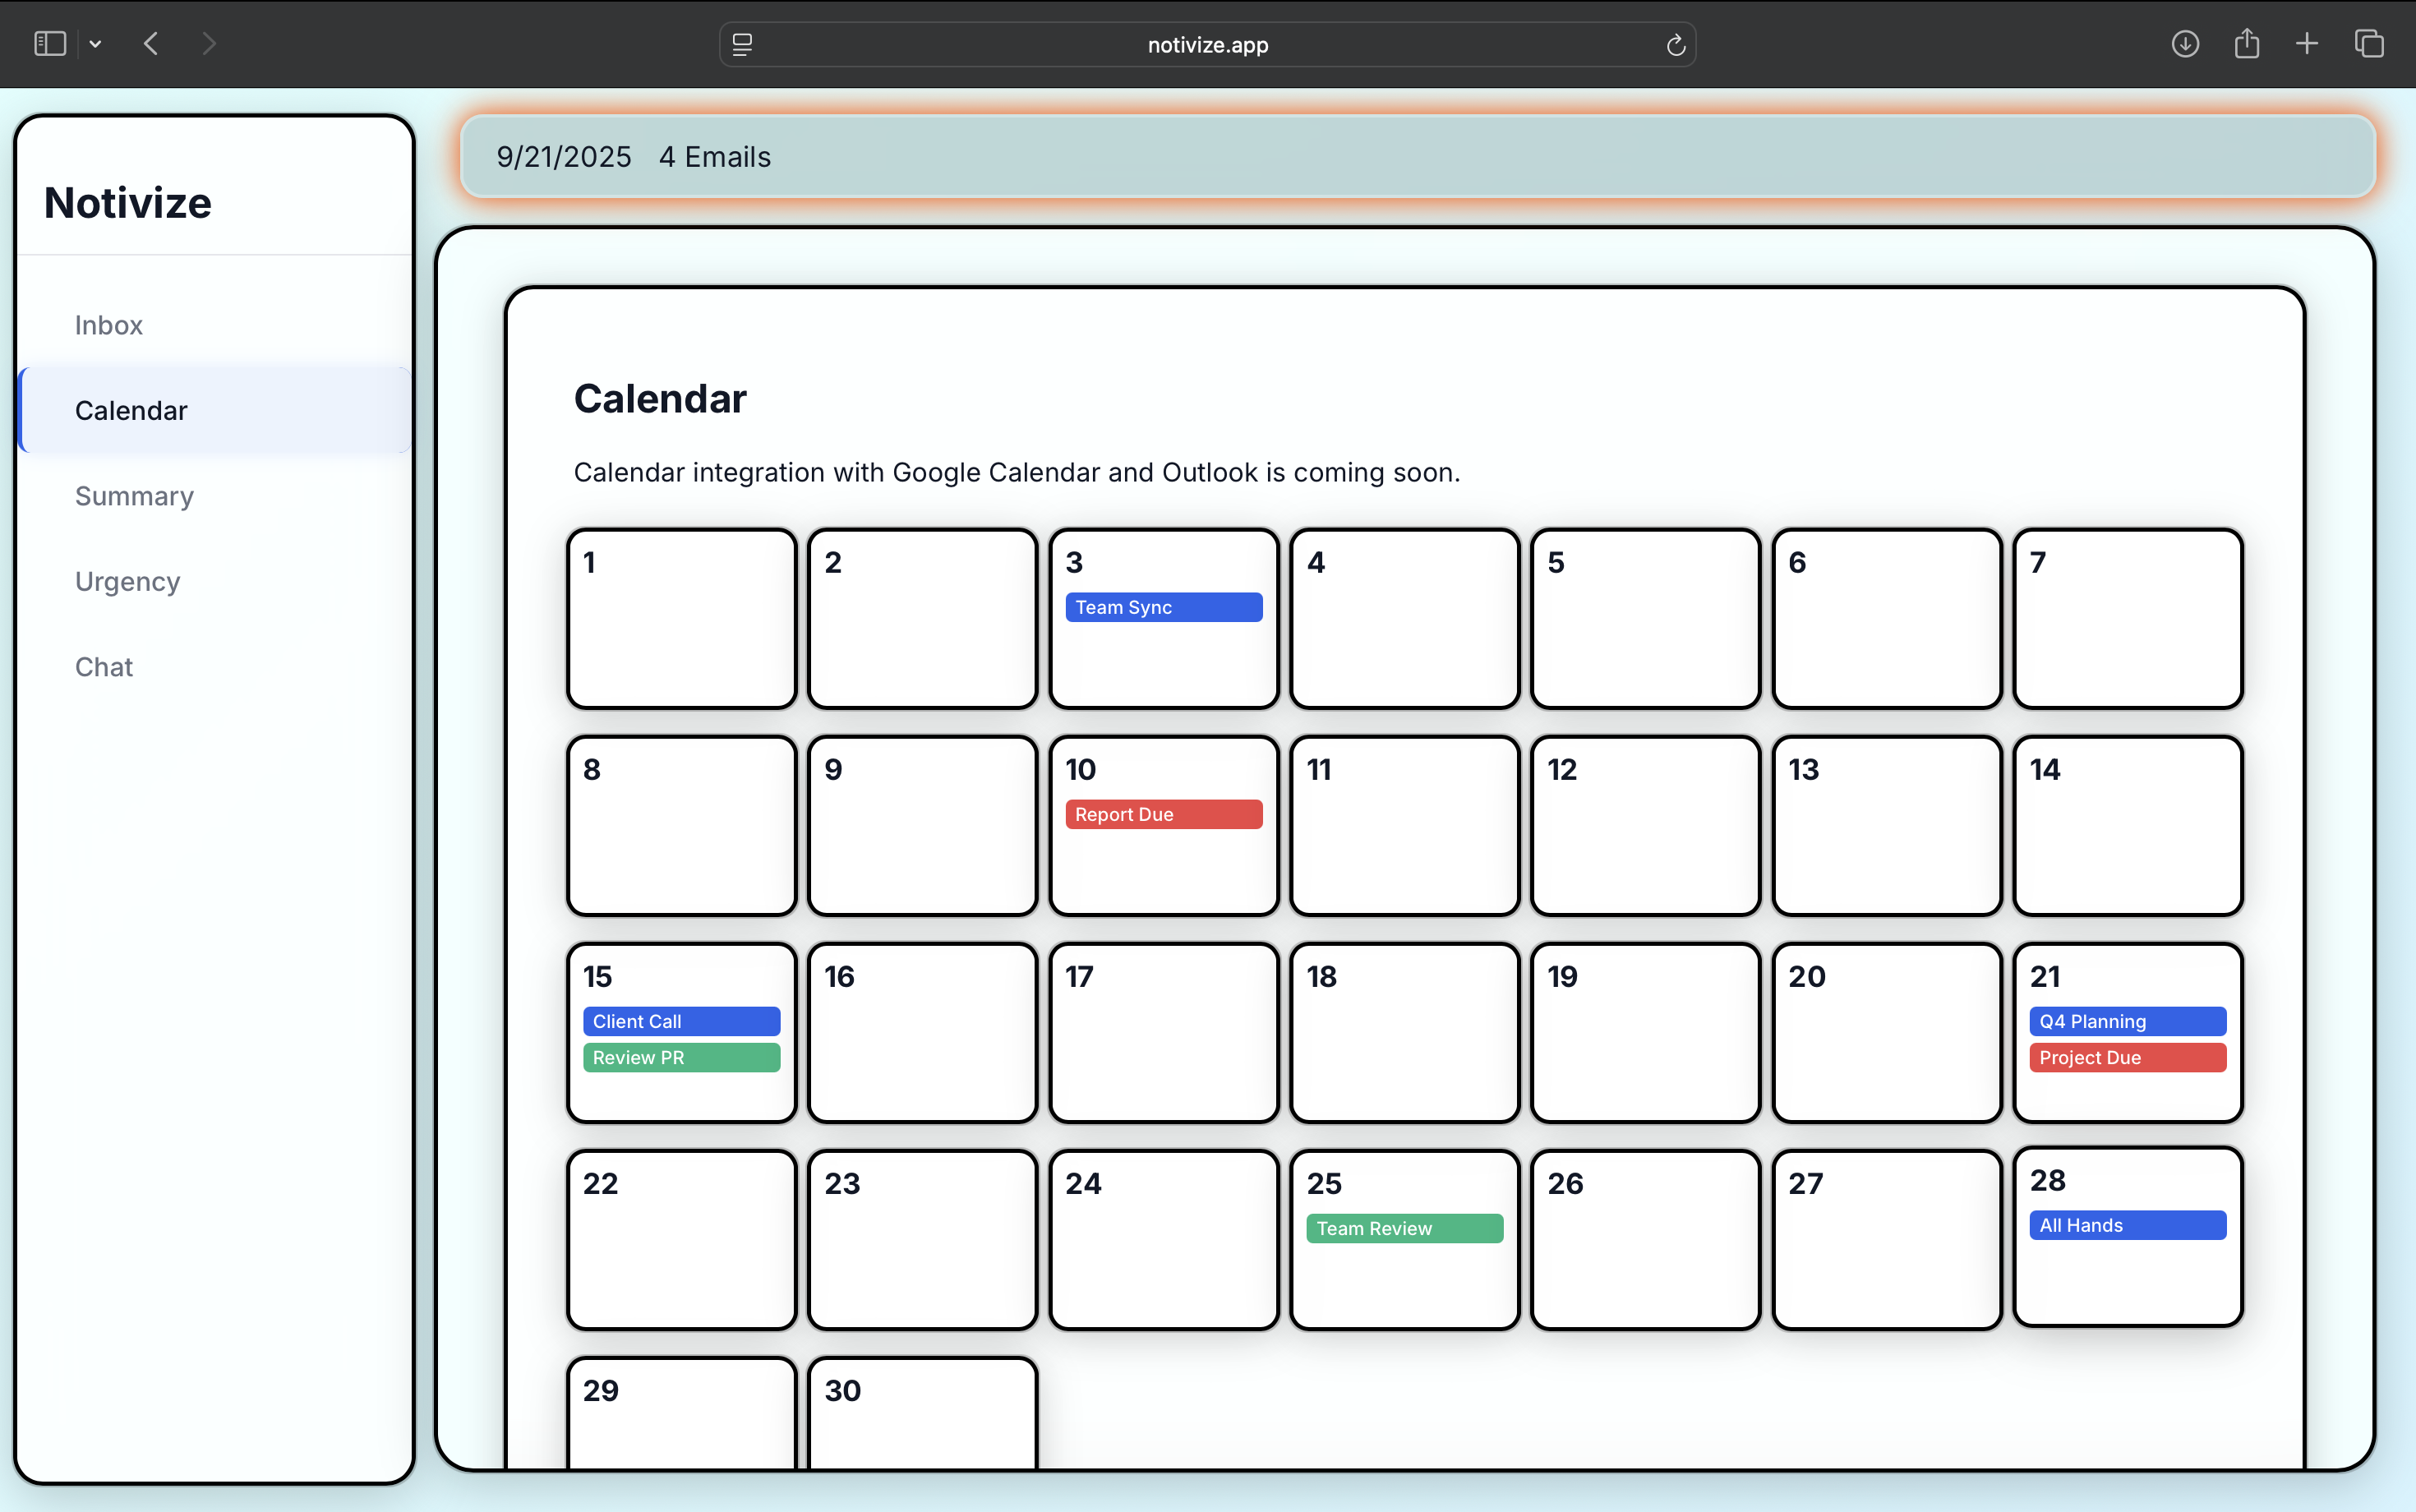Open a new tab with plus icon

[x=2307, y=44]
